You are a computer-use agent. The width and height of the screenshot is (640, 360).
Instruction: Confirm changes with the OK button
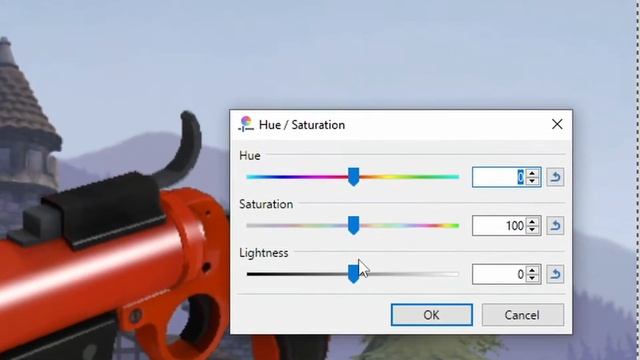coord(431,315)
